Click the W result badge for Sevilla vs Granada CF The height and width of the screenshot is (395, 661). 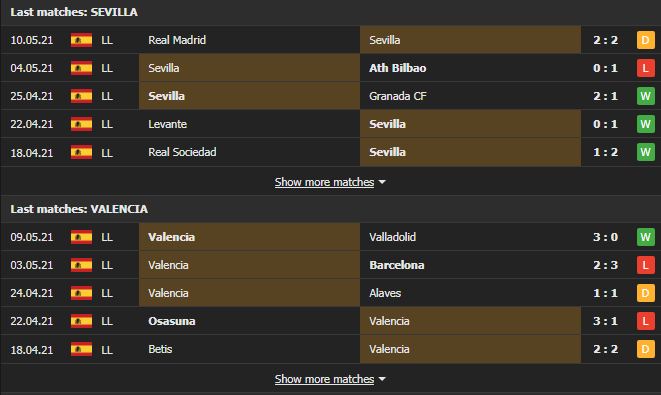coord(645,96)
